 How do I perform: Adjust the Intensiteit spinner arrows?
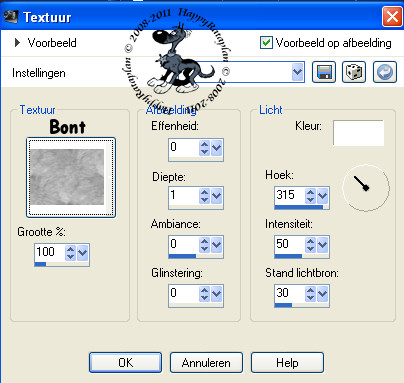click(310, 245)
